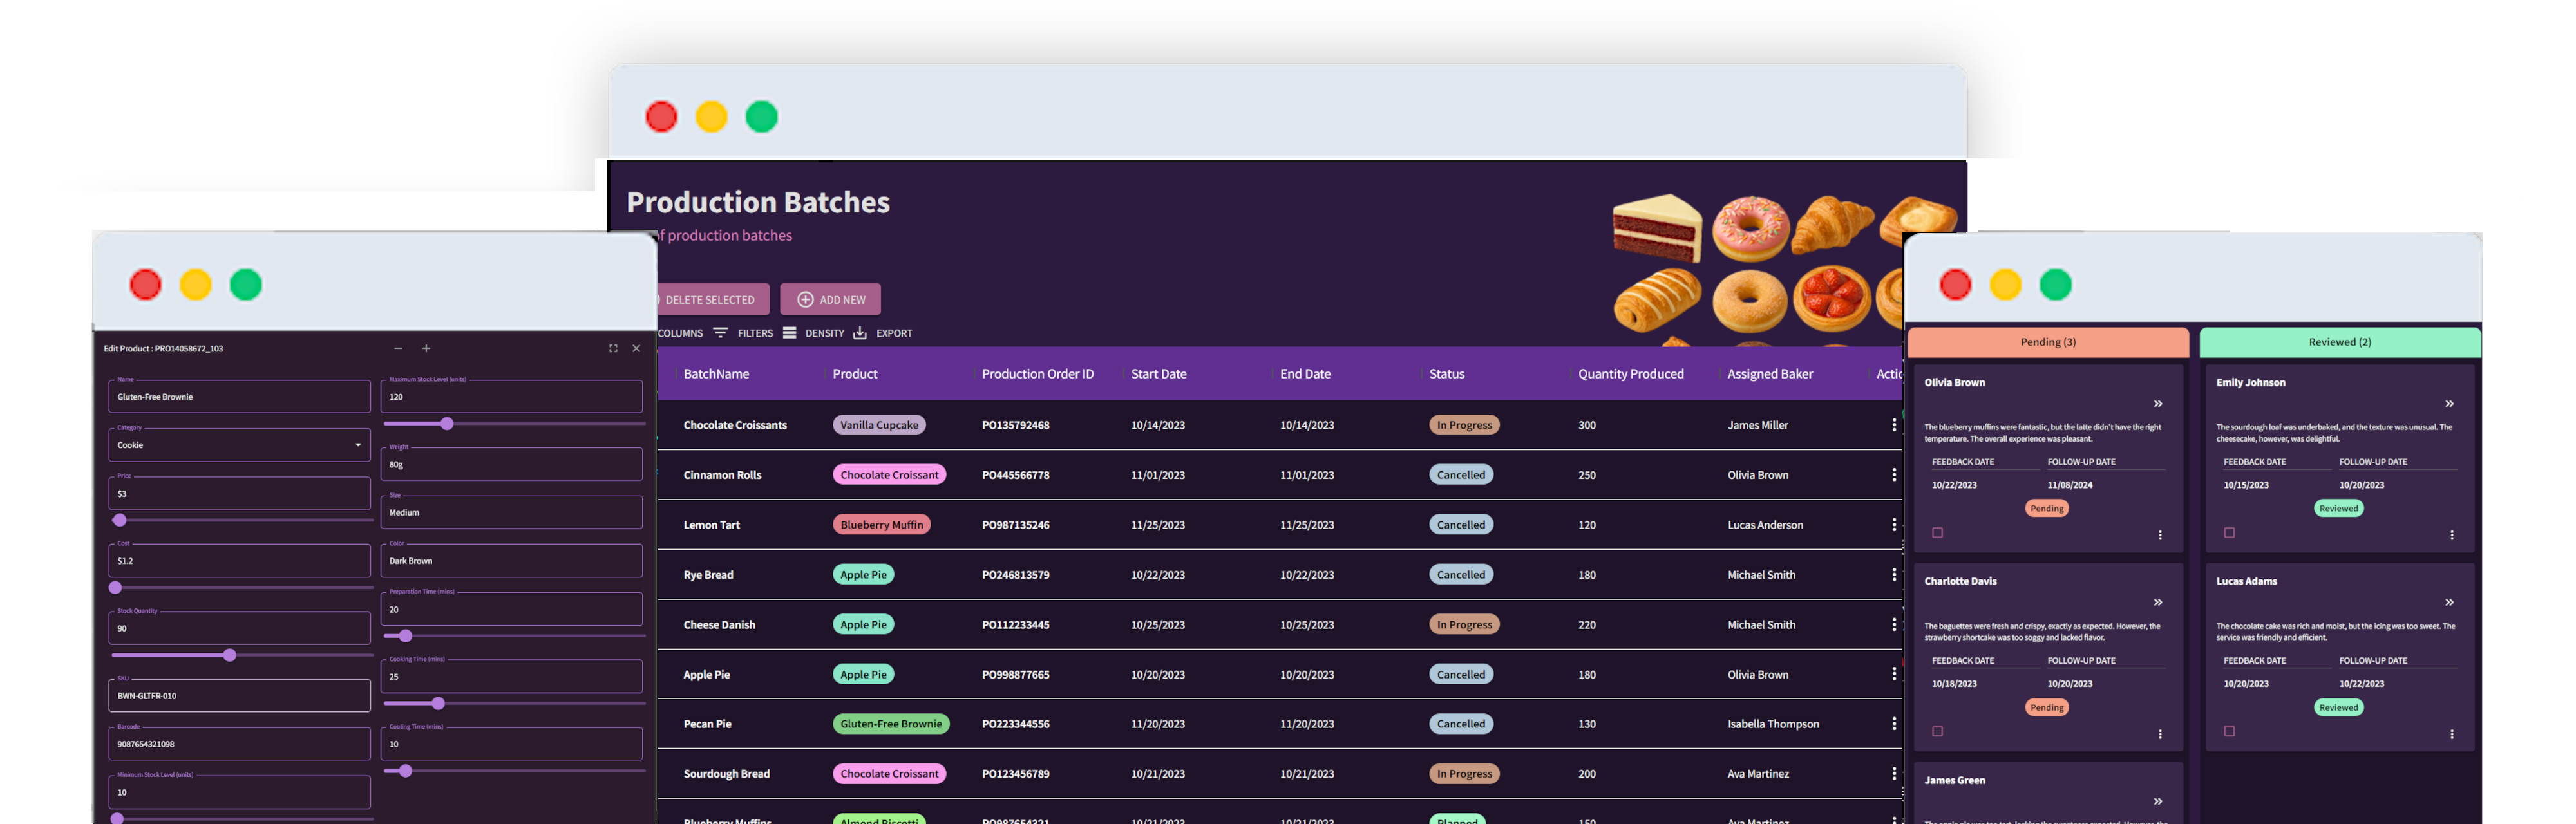This screenshot has height=824, width=2576.
Task: Open row menu for Cheese Danish batch
Action: (x=1894, y=625)
